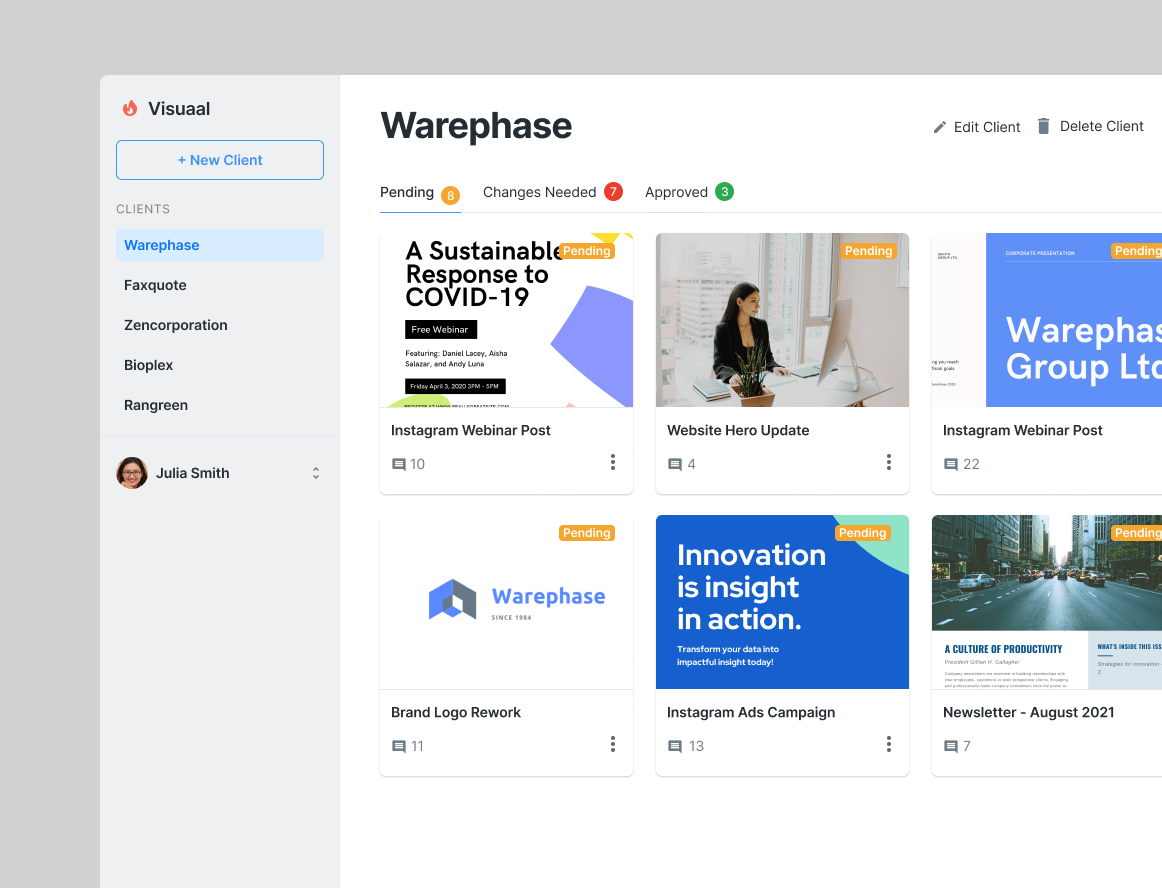Image resolution: width=1162 pixels, height=888 pixels.
Task: Open three-dot menu on Instagram Ads Campaign
Action: [888, 744]
